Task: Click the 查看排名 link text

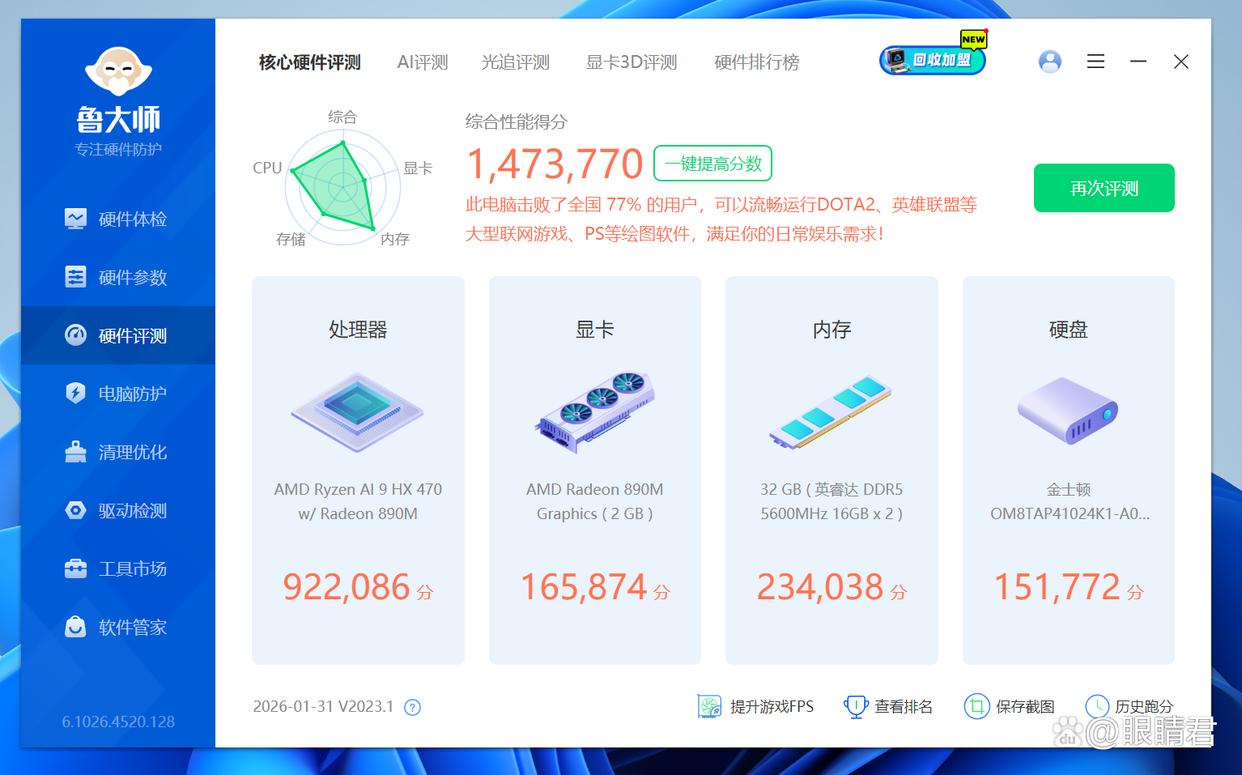Action: [904, 707]
